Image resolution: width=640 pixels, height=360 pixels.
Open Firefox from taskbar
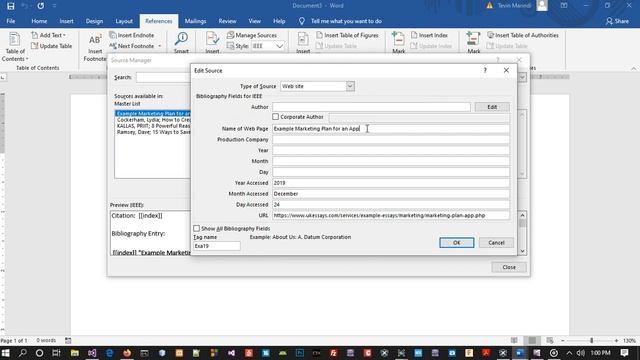click(127, 353)
